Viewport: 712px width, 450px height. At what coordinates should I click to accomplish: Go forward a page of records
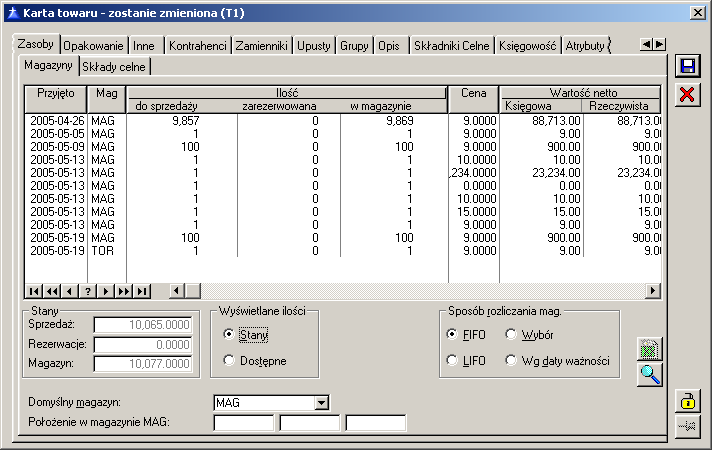pyautogui.click(x=124, y=291)
